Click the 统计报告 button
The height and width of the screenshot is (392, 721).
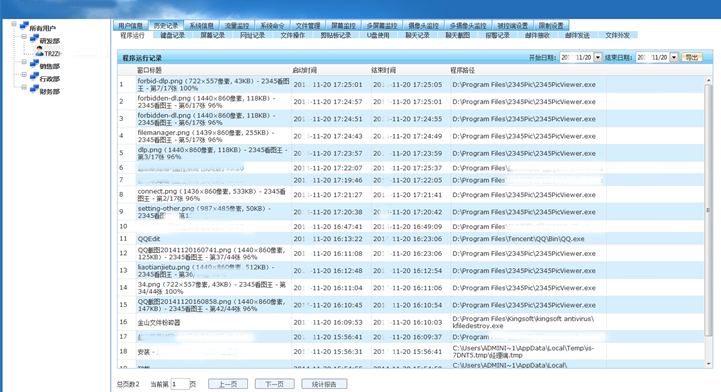[x=324, y=384]
